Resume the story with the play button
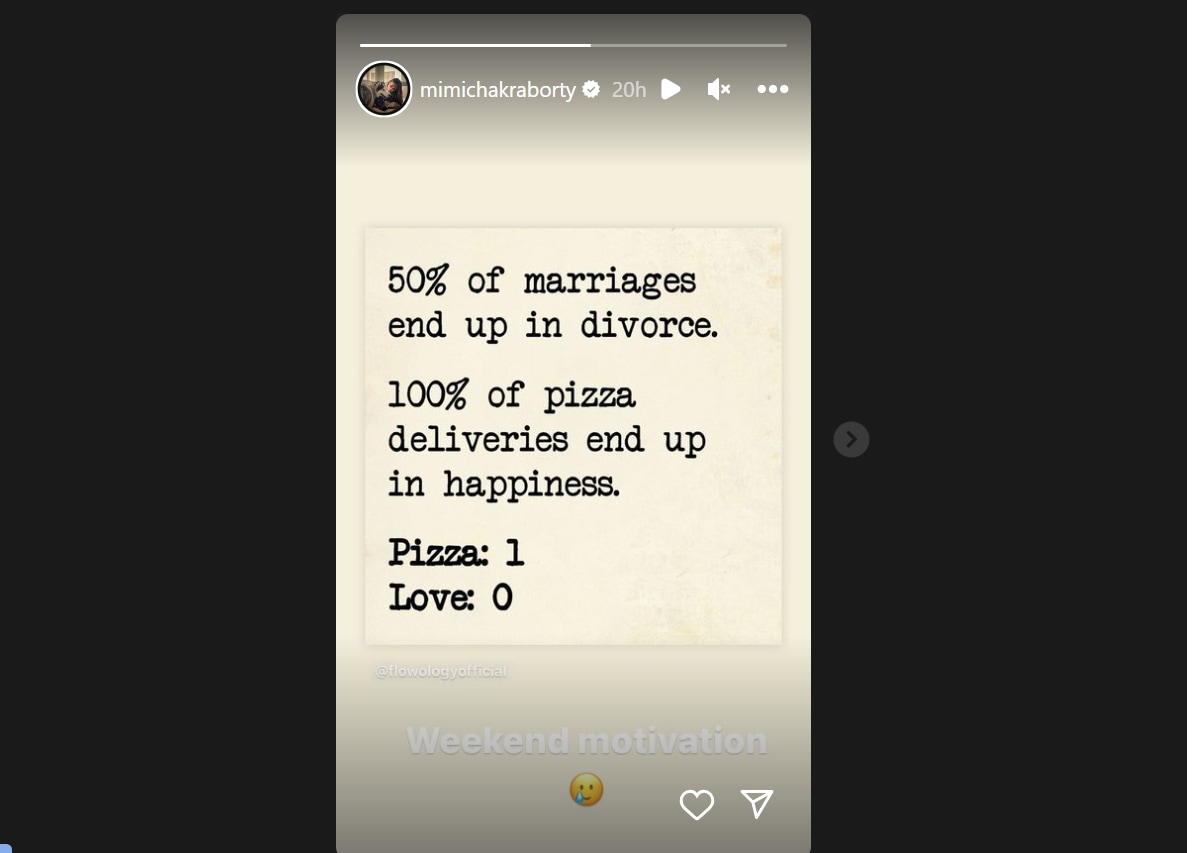Screen dimensions: 1200x853 click(671, 89)
